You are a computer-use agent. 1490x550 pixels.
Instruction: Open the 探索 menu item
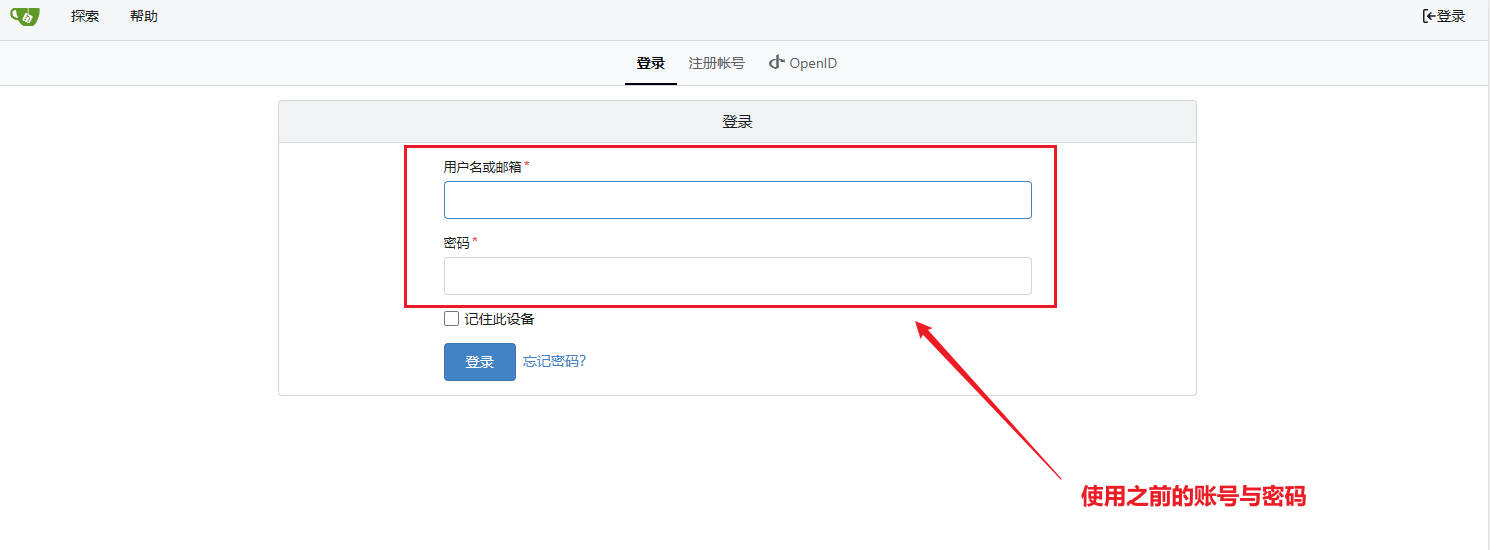[x=85, y=16]
